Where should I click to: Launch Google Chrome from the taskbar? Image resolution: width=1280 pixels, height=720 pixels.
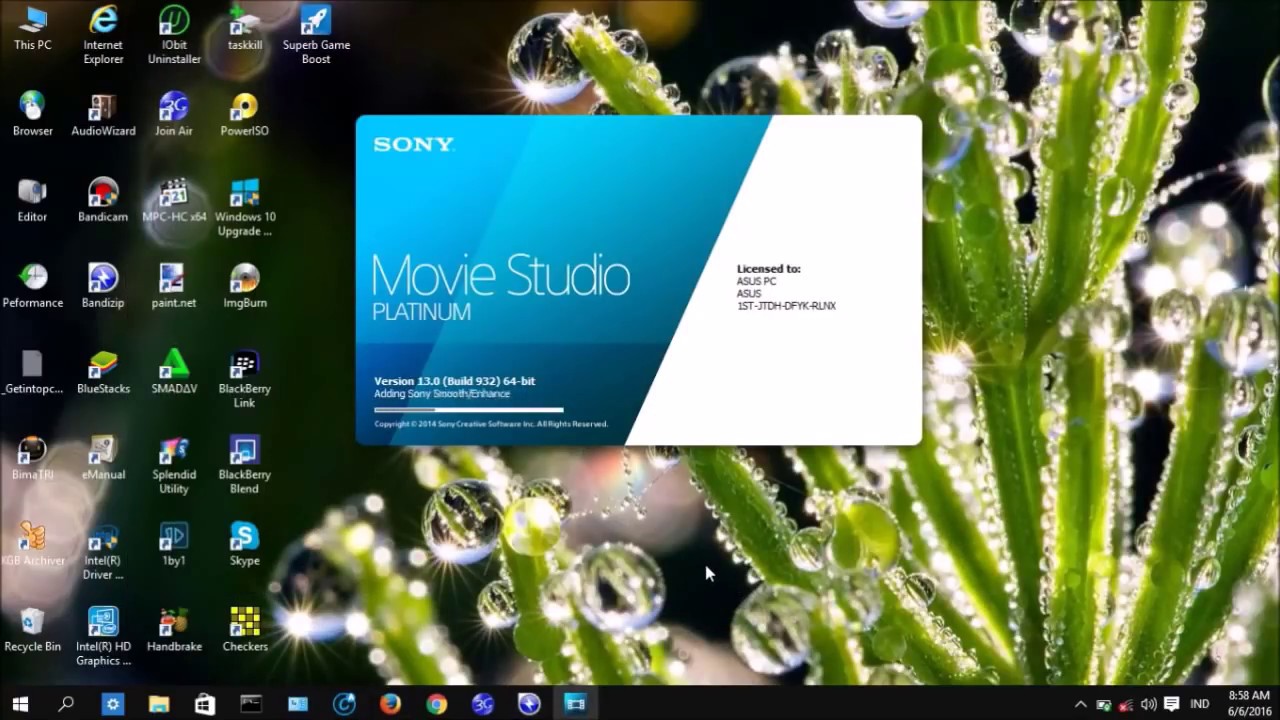[436, 704]
